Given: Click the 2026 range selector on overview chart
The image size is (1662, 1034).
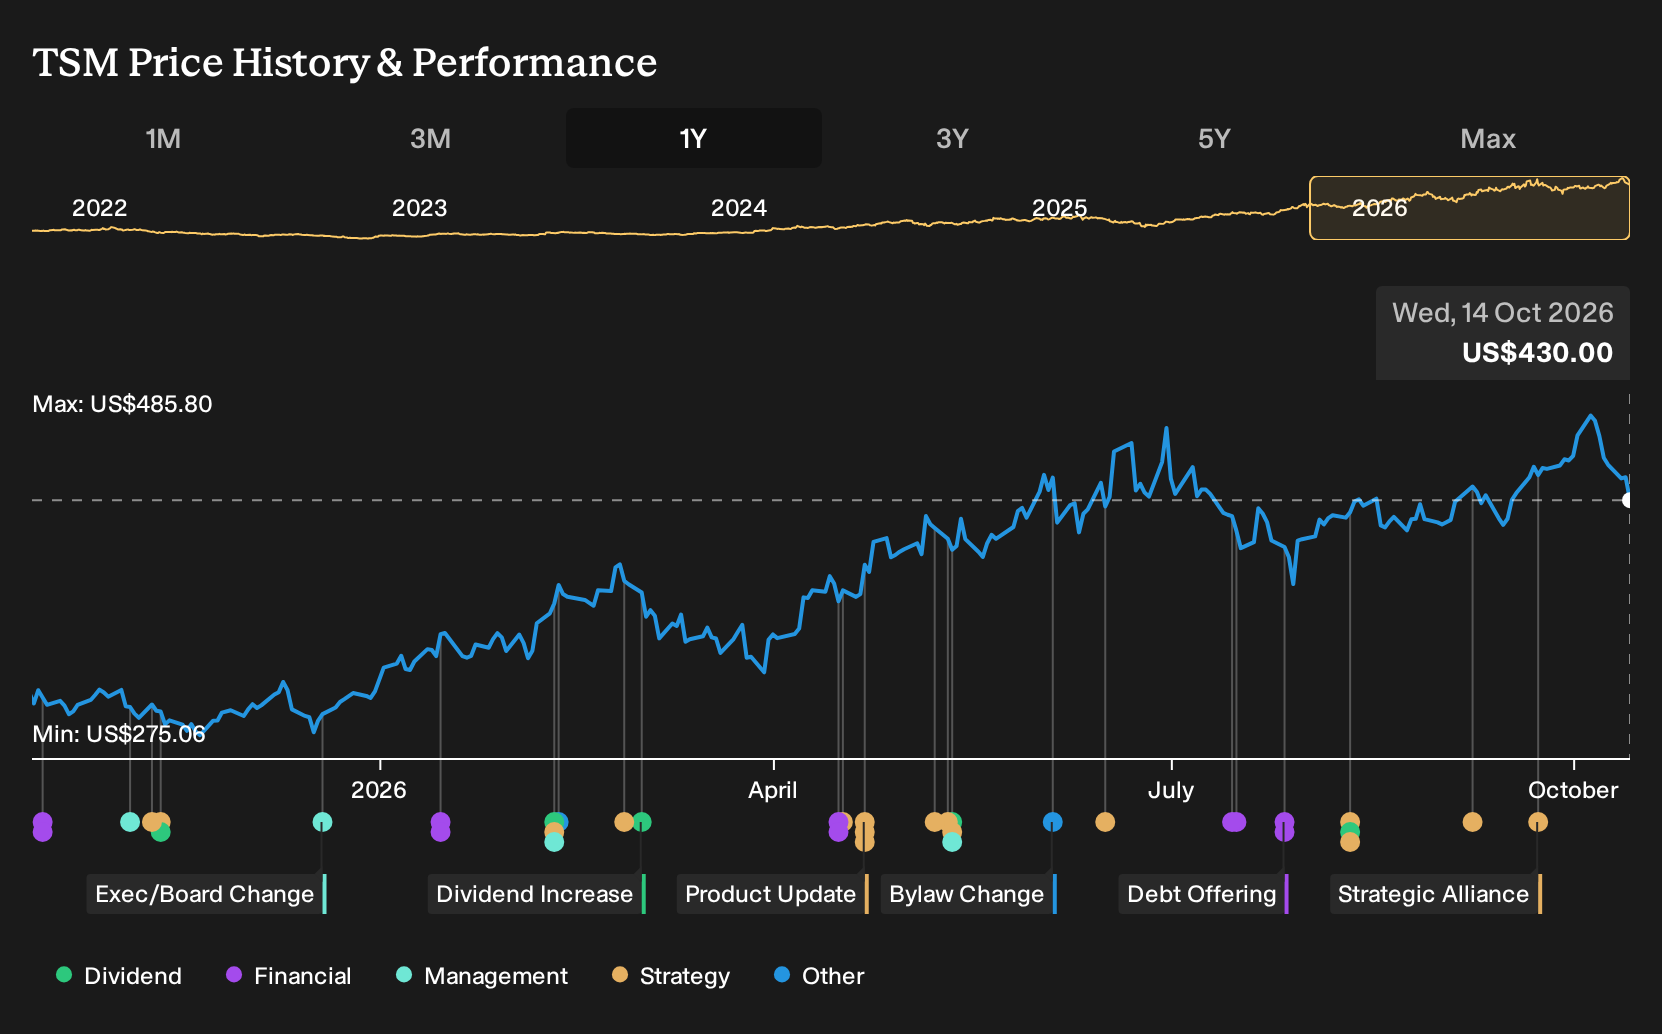Looking at the screenshot, I should pos(1469,208).
